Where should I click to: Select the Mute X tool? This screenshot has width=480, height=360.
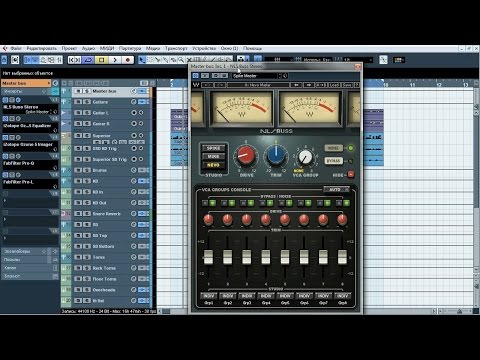click(189, 60)
